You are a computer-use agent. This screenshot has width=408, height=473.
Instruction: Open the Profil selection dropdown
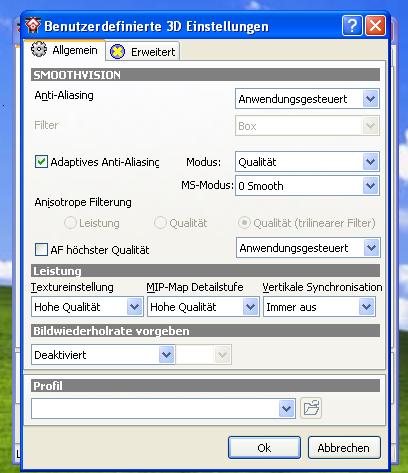(x=163, y=408)
